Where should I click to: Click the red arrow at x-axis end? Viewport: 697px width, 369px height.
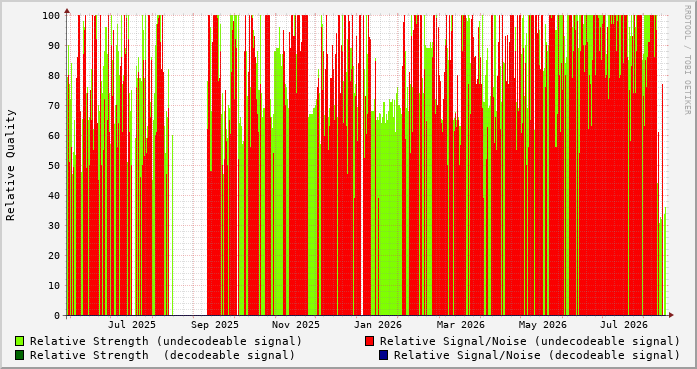[x=671, y=315]
